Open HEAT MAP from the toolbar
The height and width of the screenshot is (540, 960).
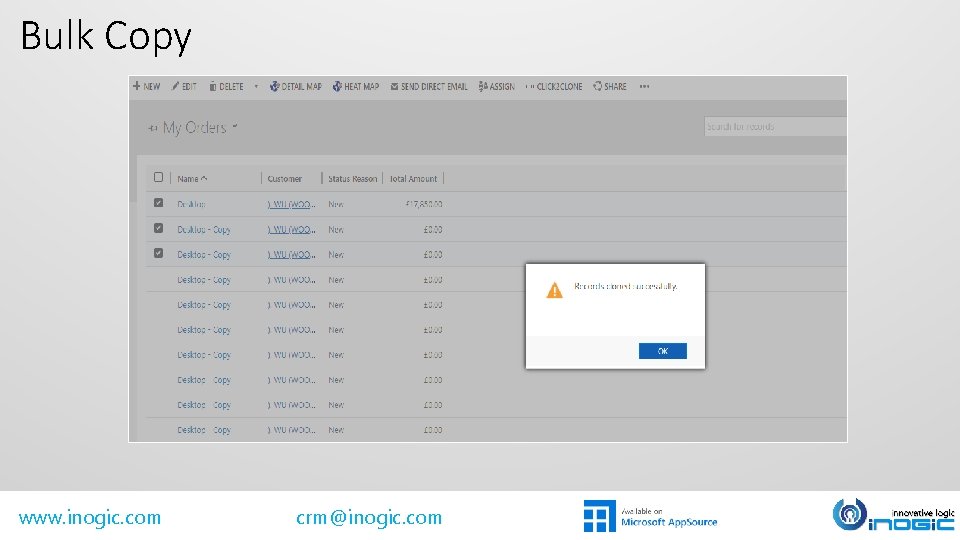(x=356, y=86)
